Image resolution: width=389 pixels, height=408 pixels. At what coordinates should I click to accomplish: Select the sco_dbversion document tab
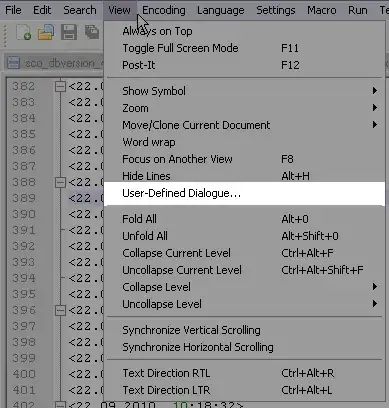(55, 63)
